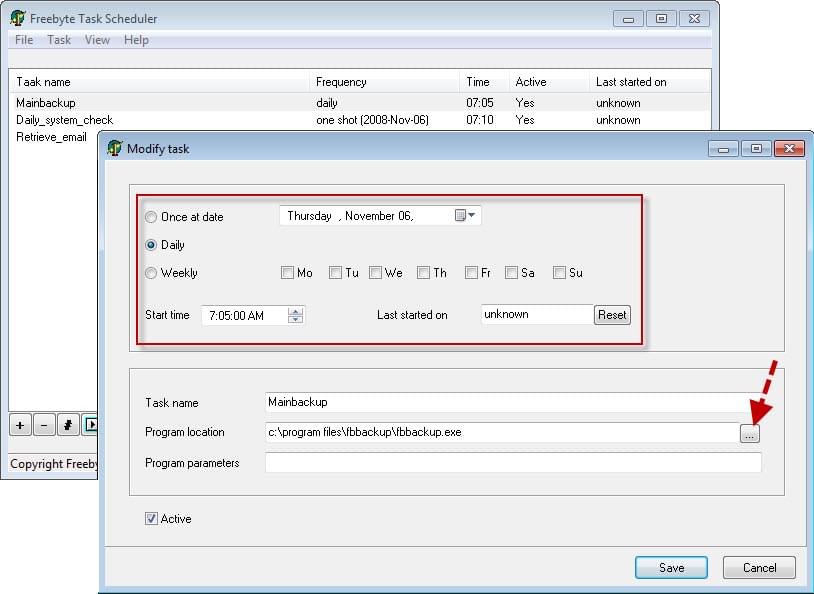Viewport: 814px width, 594px height.
Task: Open the File menu
Action: coord(24,40)
